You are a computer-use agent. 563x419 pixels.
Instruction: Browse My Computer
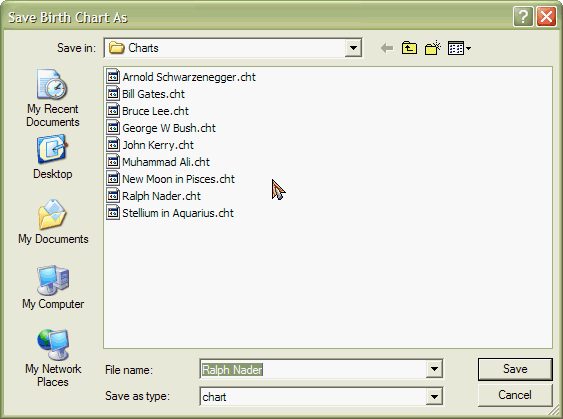coord(53,287)
